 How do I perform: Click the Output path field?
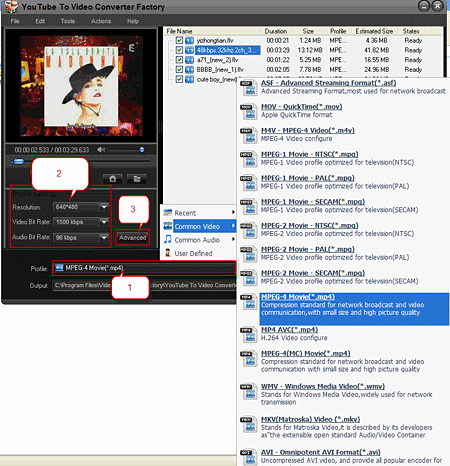coord(144,285)
